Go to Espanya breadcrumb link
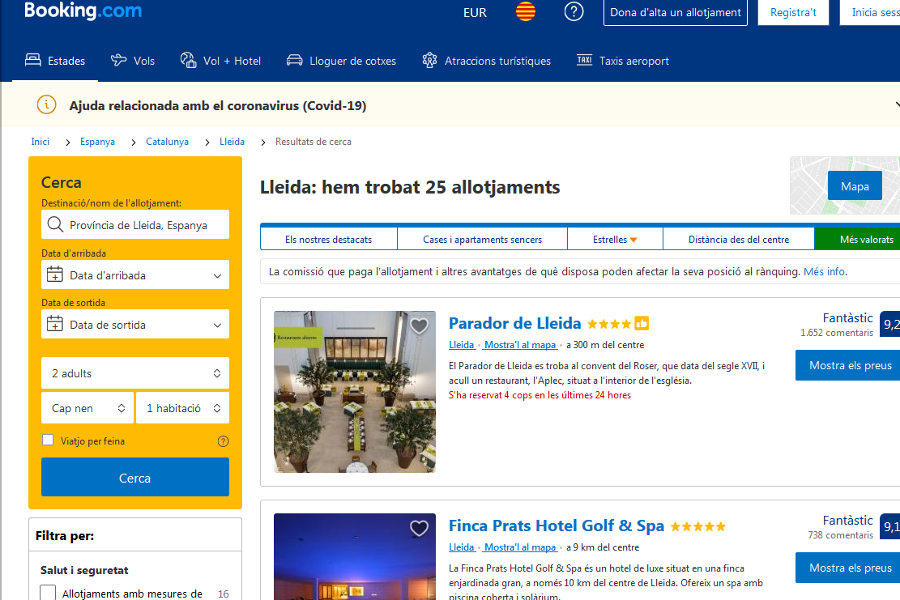900x600 pixels. click(97, 141)
